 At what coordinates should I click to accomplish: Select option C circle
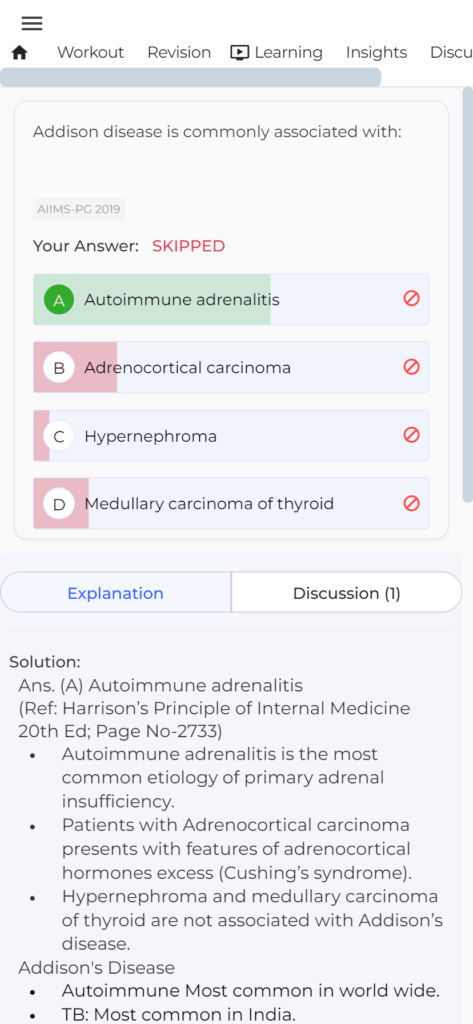[59, 436]
